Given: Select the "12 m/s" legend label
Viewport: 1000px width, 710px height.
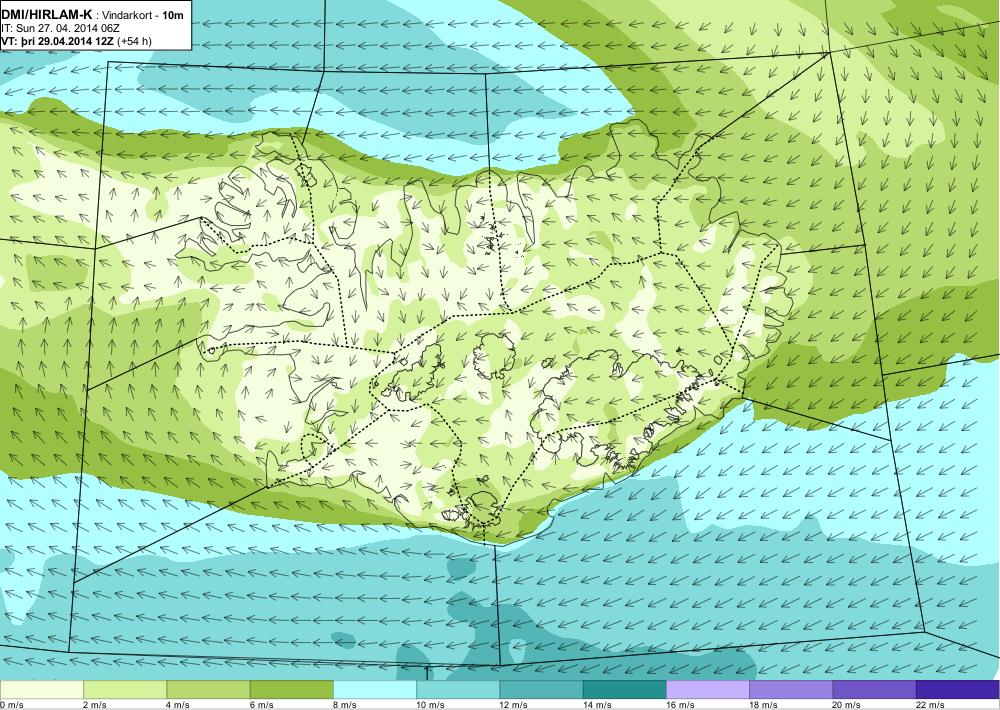Looking at the screenshot, I should [514, 705].
